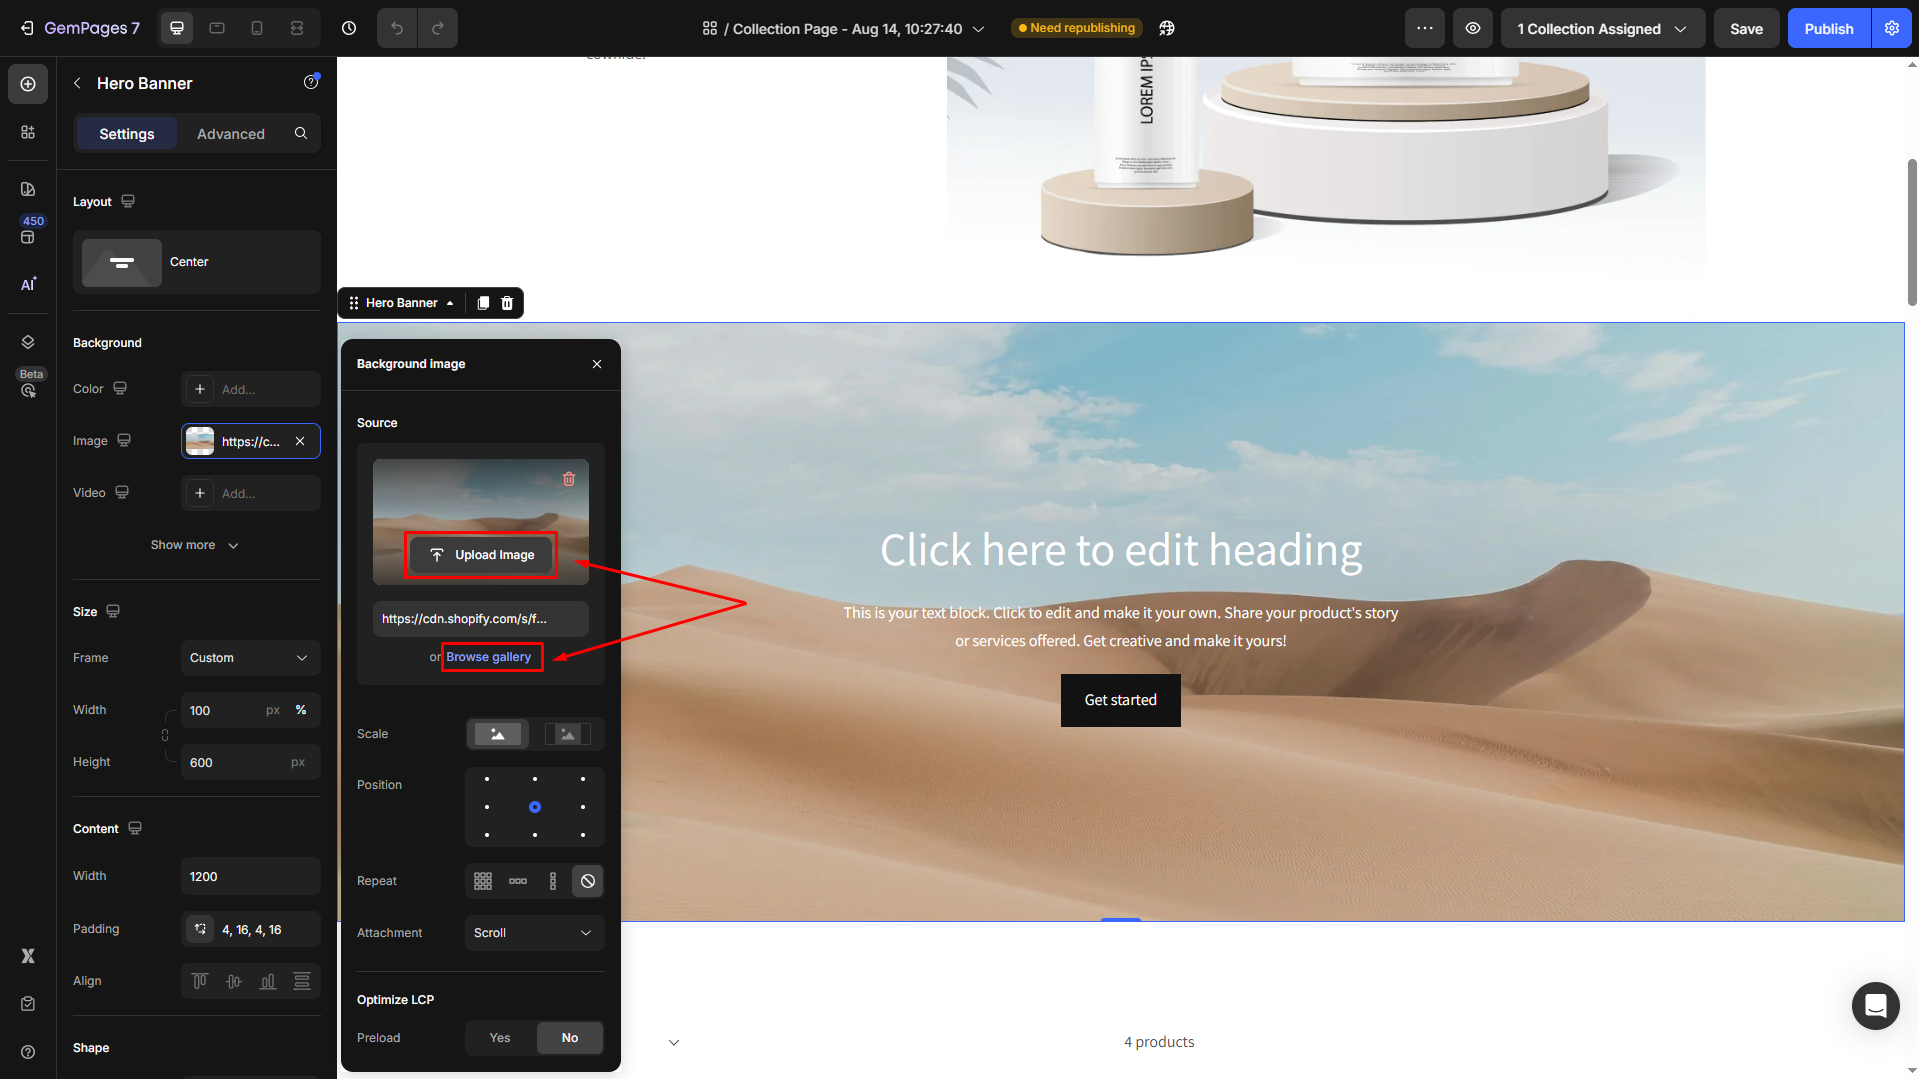Delete the Hero Banner with trash icon
Image resolution: width=1919 pixels, height=1079 pixels.
pos(507,303)
